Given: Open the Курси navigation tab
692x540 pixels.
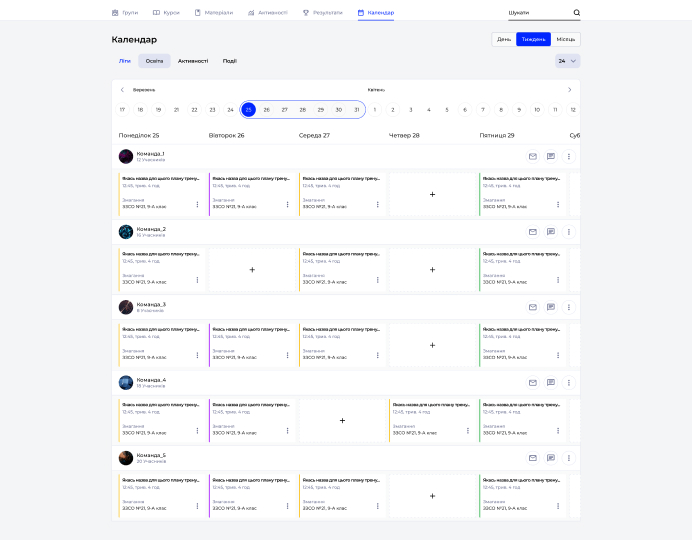Looking at the screenshot, I should click(x=166, y=13).
